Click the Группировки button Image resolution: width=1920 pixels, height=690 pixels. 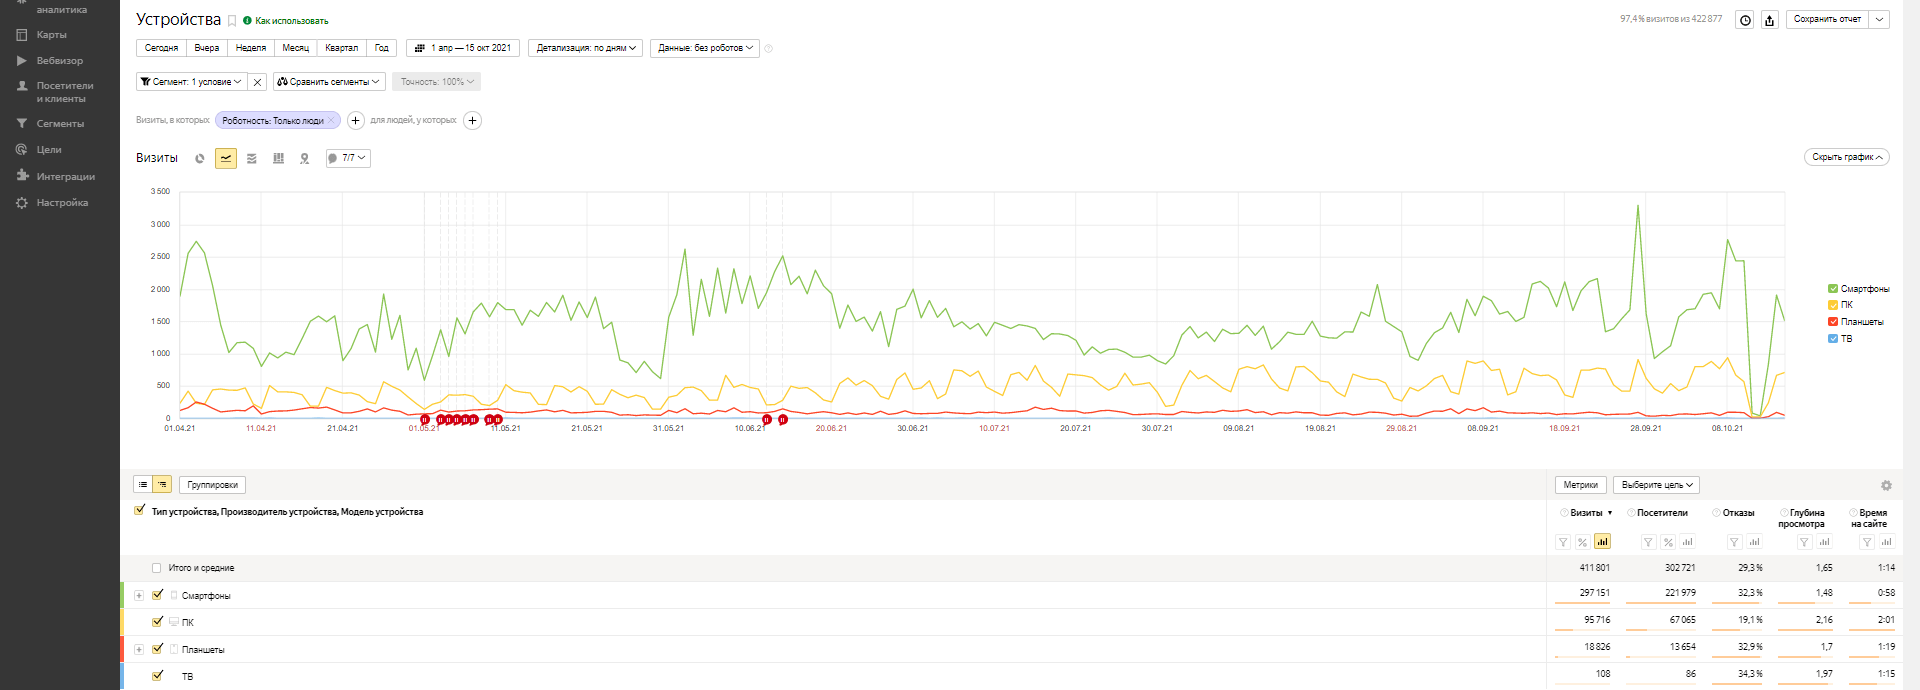point(212,485)
